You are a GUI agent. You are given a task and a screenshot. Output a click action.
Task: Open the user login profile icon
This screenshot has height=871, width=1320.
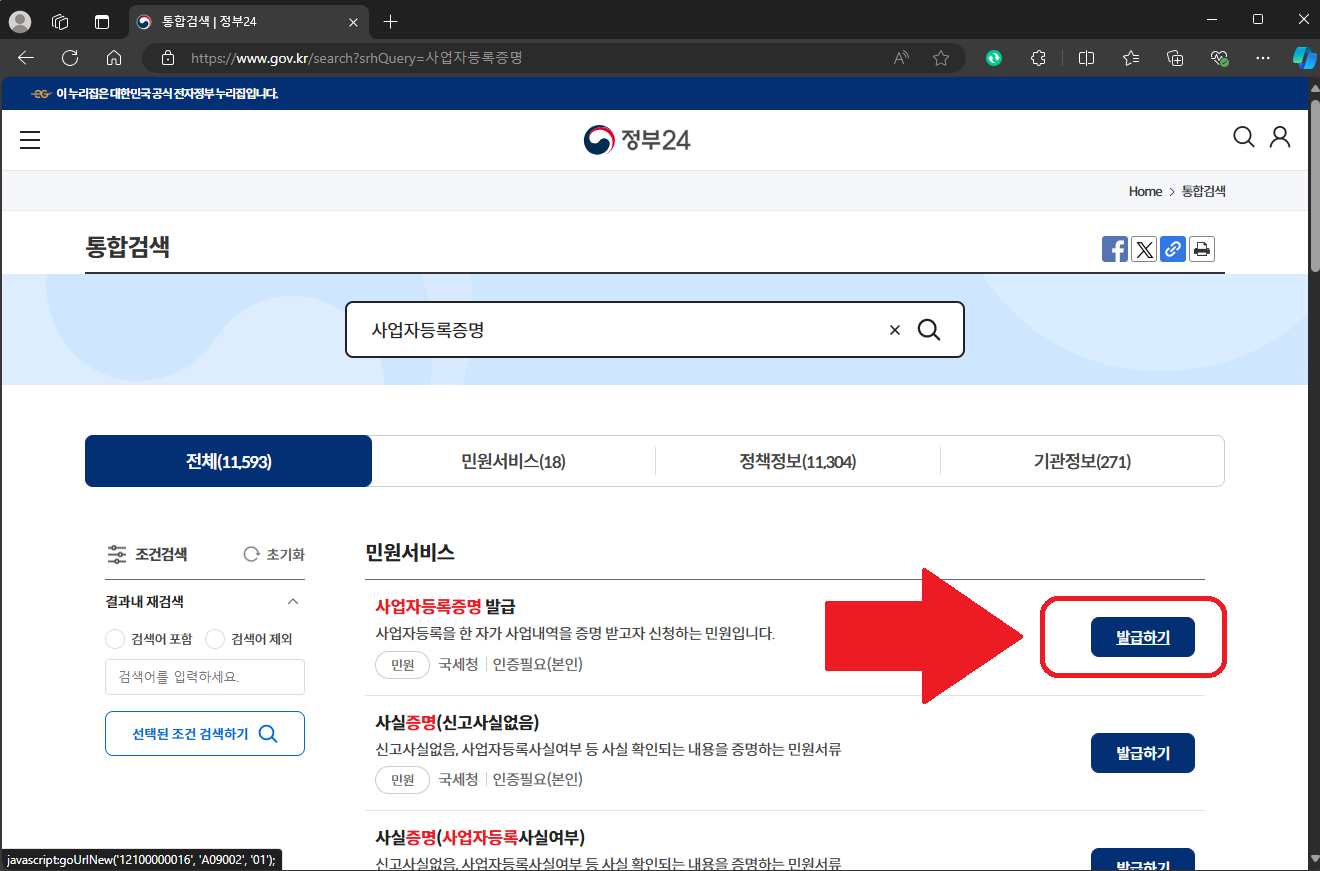coord(1280,137)
